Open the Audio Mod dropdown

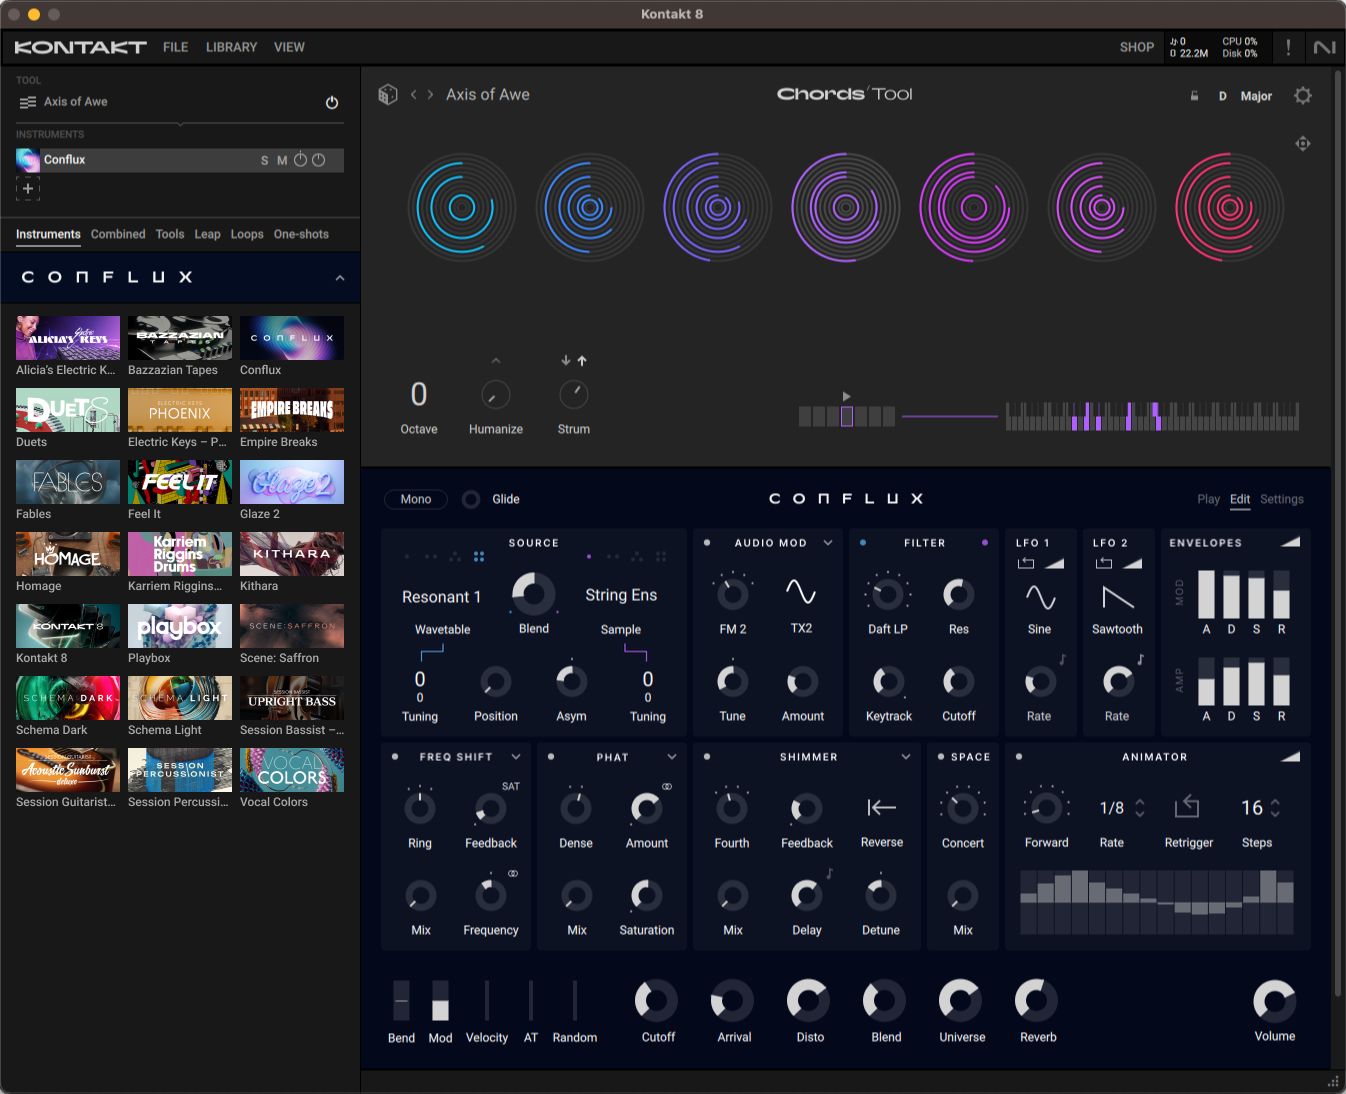(828, 543)
